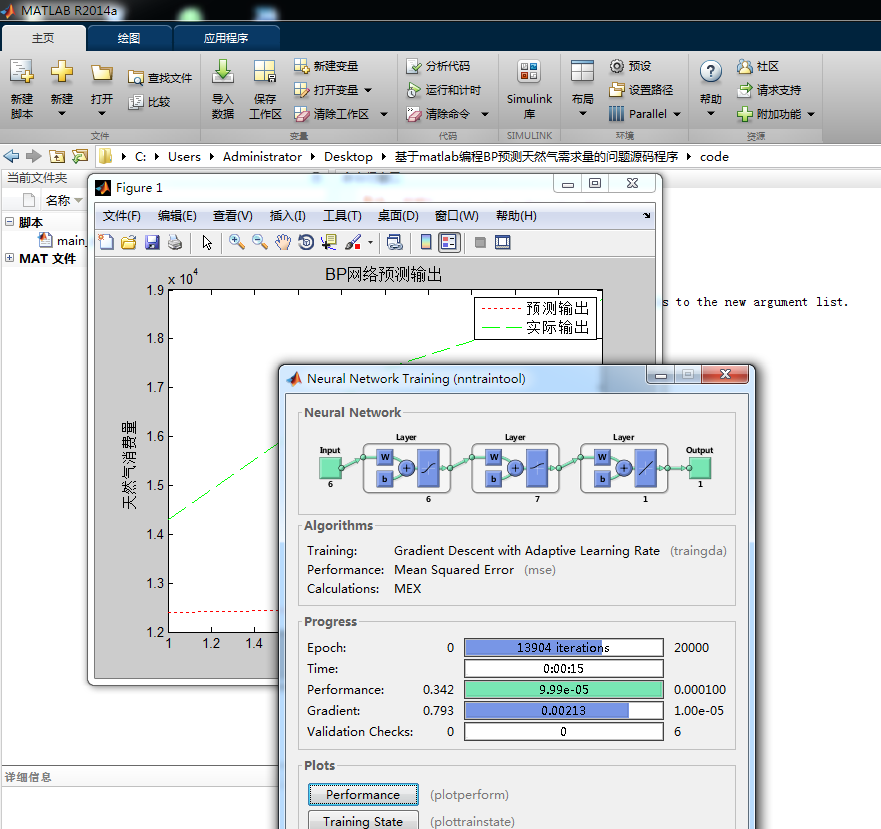
Task: Open file using the Open folder icon
Action: 102,73
